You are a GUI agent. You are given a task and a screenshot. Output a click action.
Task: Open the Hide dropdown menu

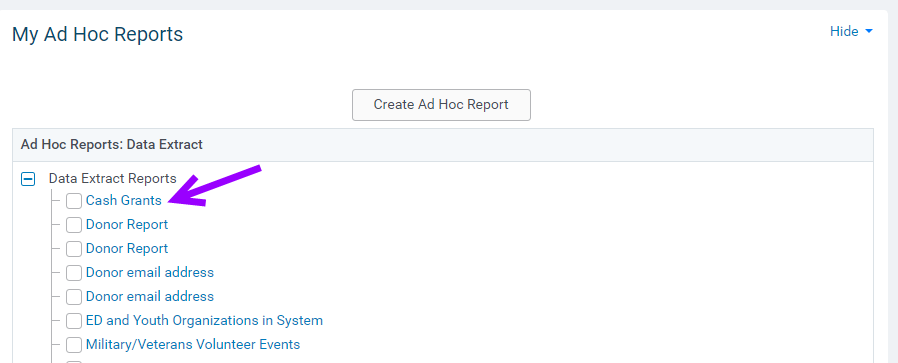851,31
